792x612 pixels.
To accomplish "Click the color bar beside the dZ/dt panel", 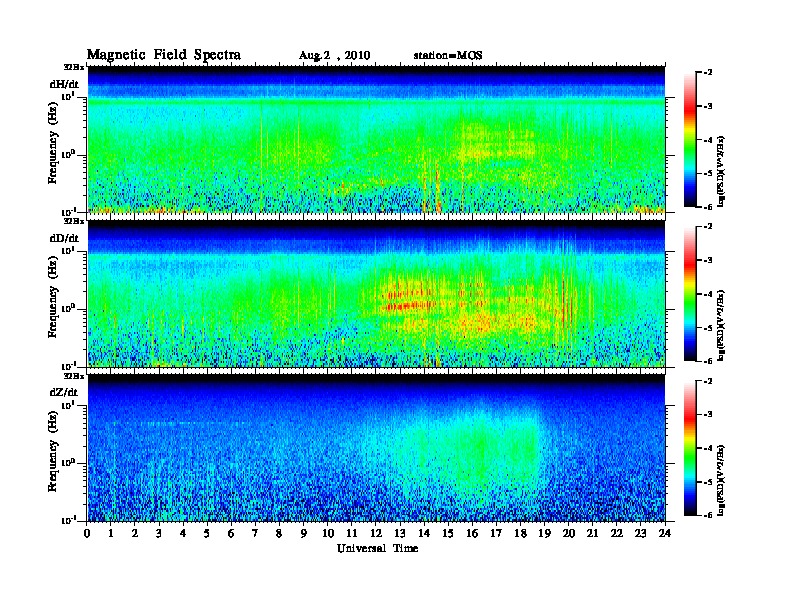I will 689,448.
